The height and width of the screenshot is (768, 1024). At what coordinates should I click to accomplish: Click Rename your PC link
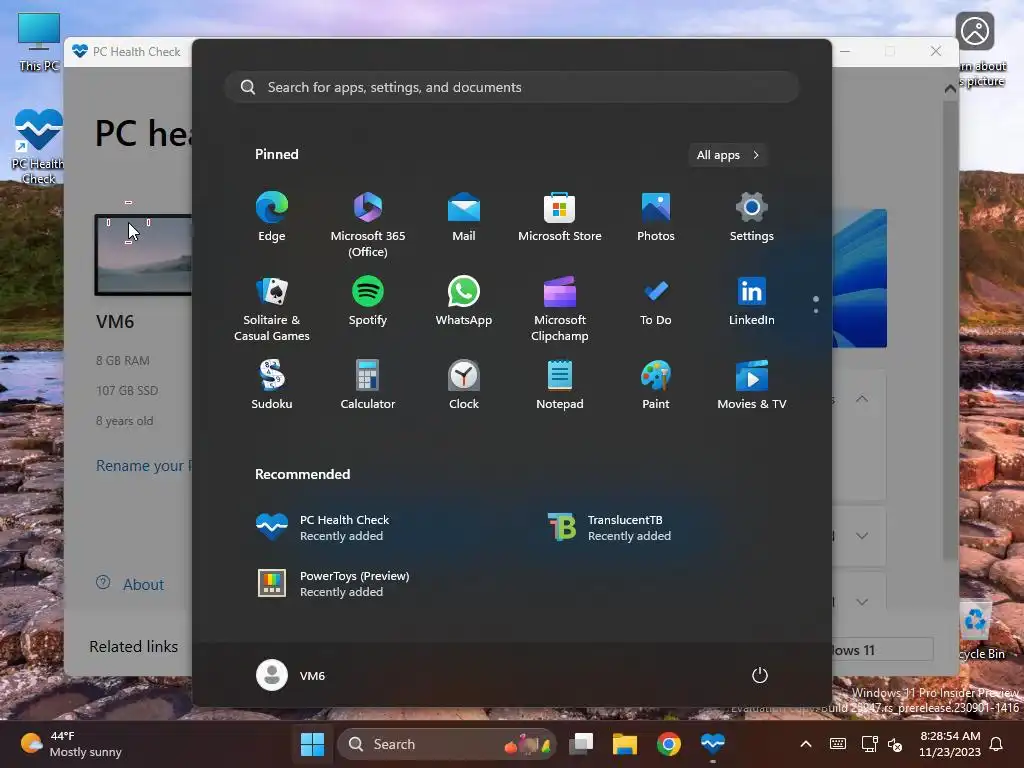click(x=144, y=466)
